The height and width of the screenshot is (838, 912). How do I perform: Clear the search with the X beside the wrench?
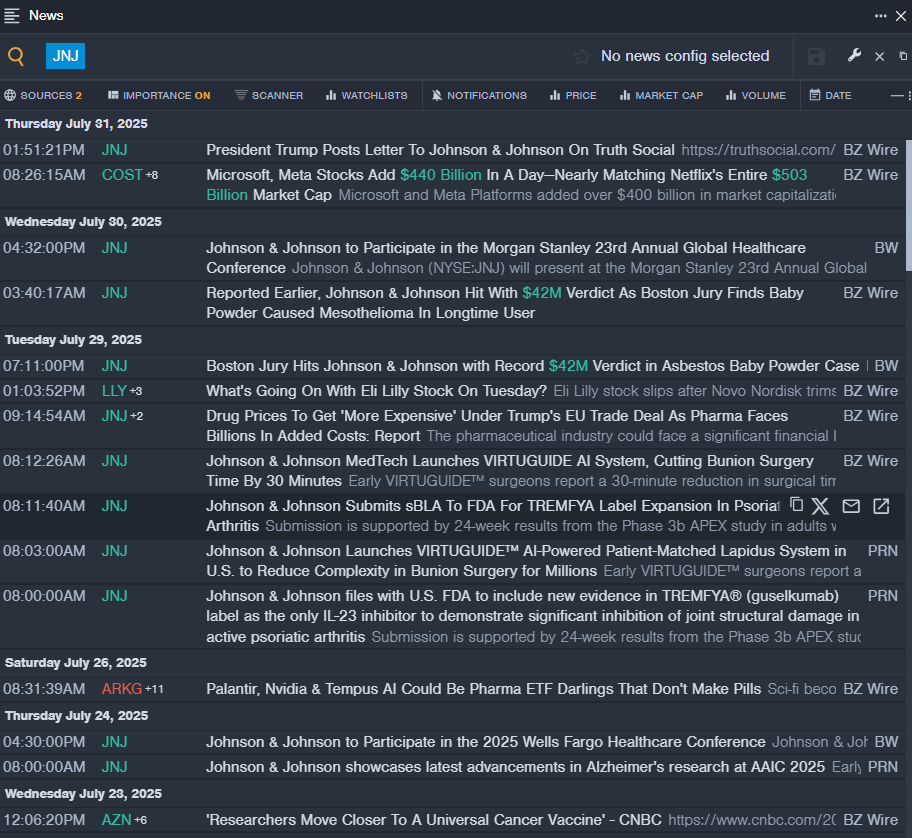(x=879, y=56)
